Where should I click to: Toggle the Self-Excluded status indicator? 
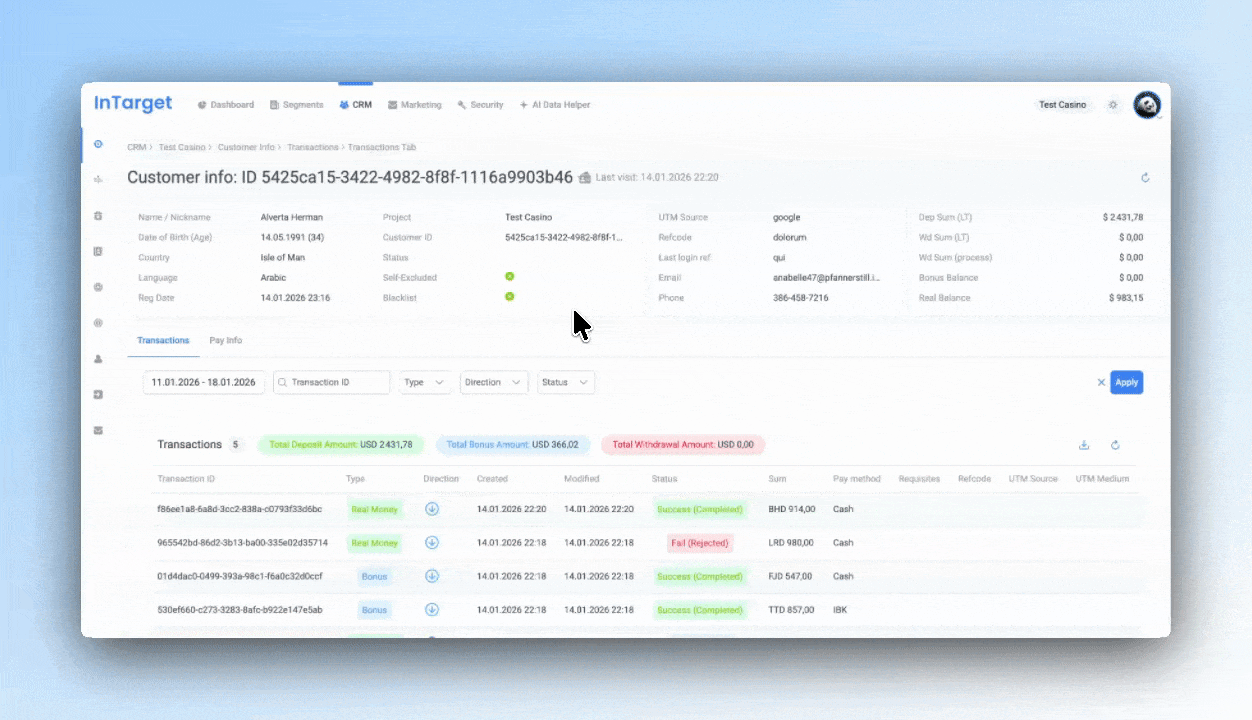[x=509, y=277]
